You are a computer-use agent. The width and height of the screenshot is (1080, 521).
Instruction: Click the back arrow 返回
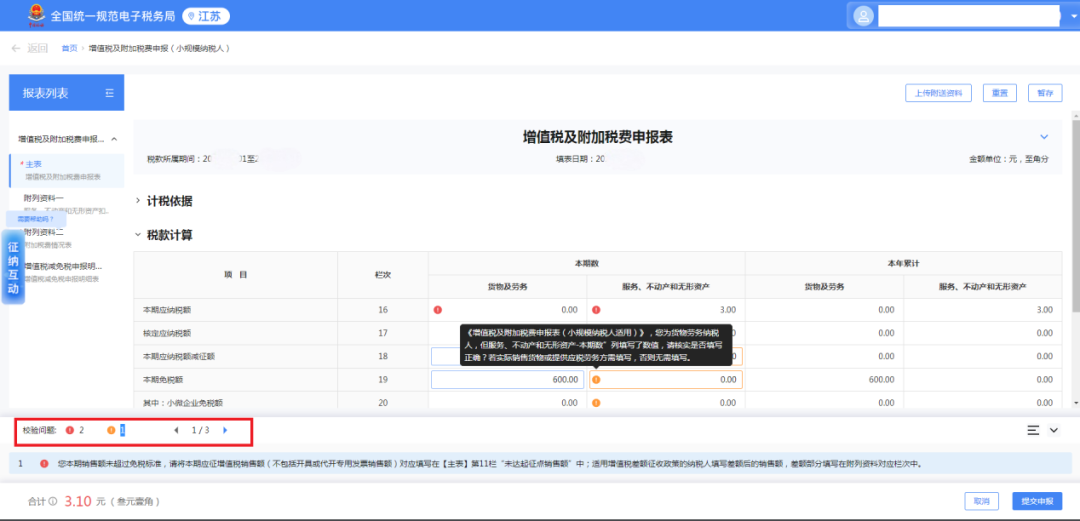coord(29,48)
